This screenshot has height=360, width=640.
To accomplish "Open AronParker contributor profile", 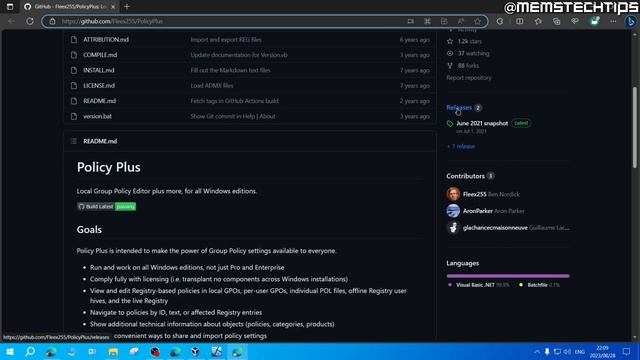I will [478, 211].
